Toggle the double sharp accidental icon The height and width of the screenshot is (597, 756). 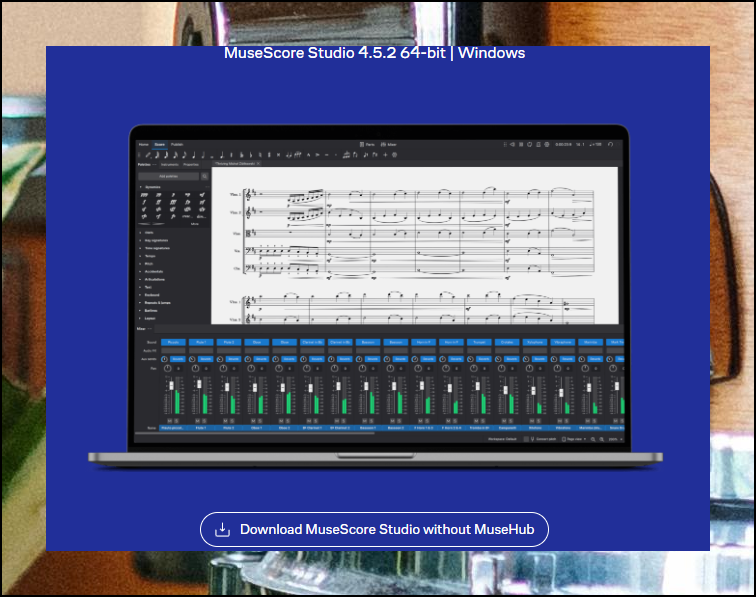(x=278, y=155)
